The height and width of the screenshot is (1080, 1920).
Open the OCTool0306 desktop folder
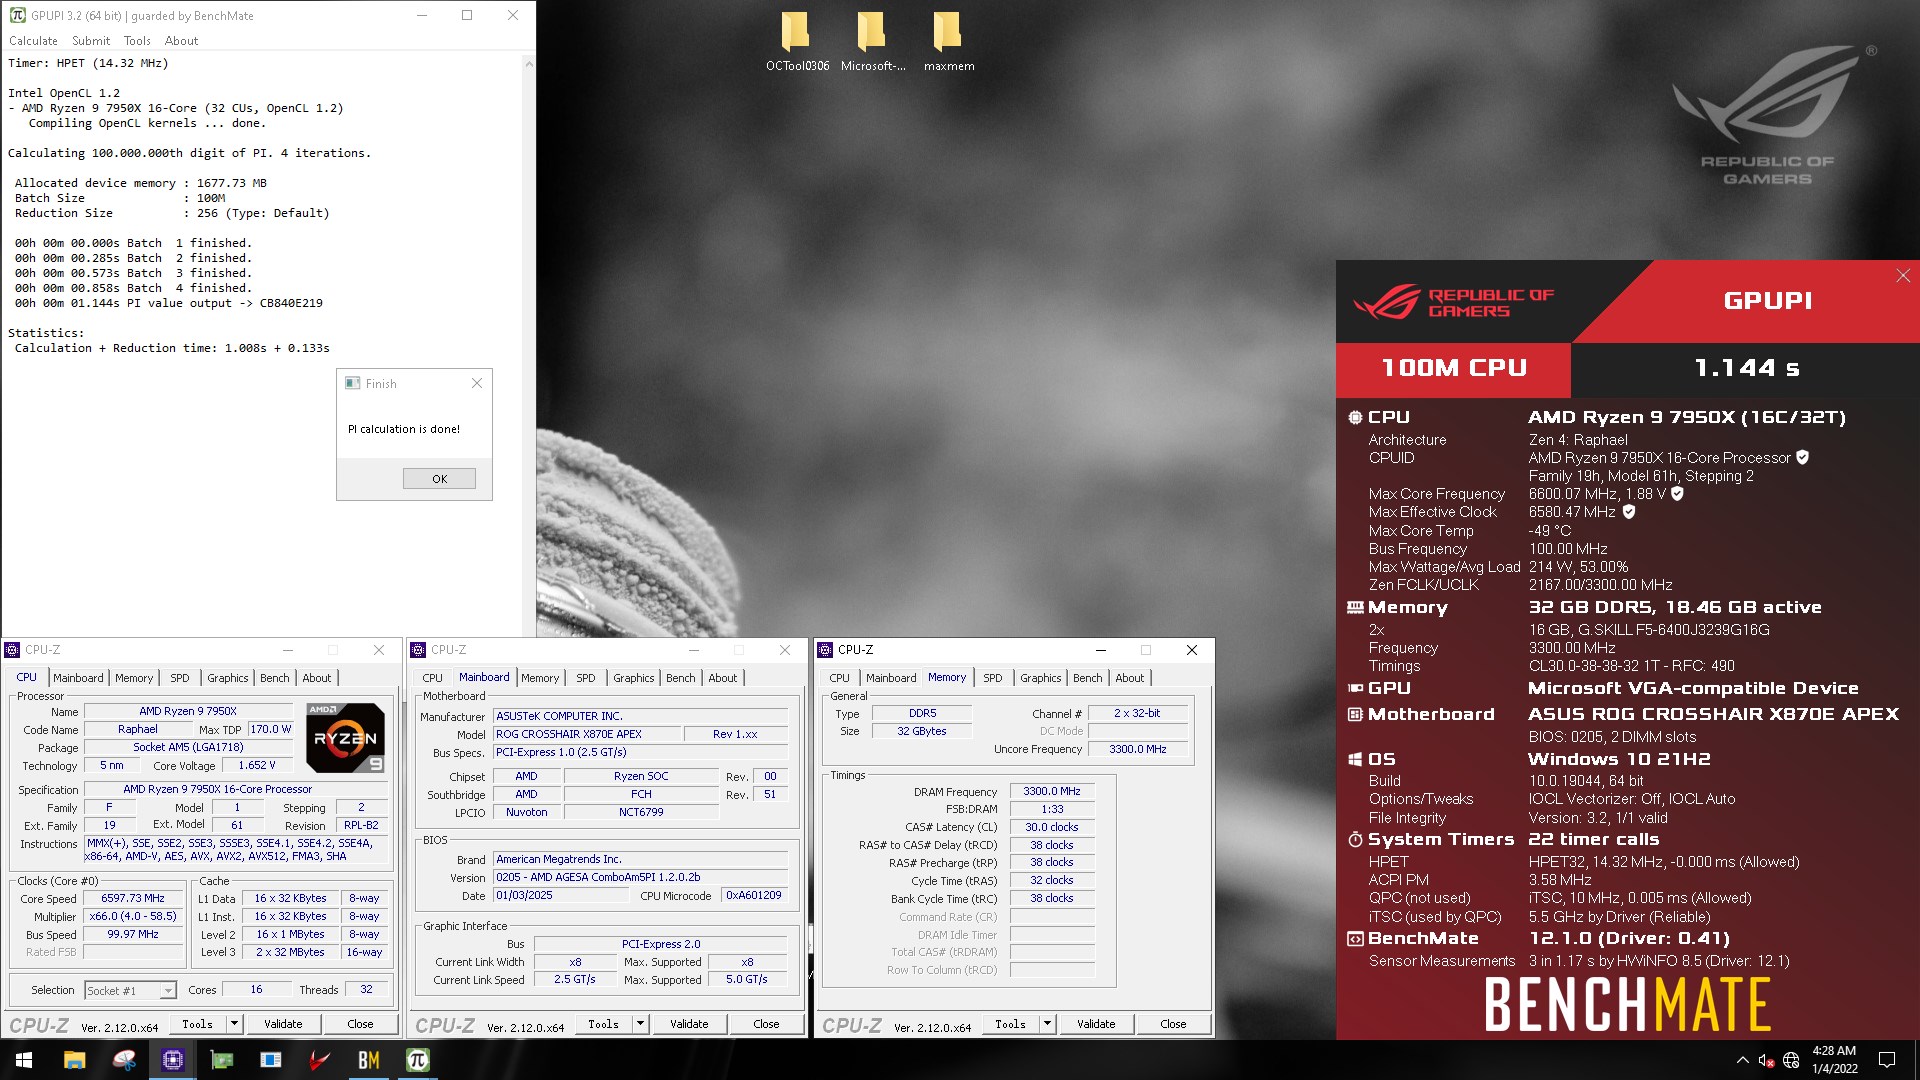[796, 40]
